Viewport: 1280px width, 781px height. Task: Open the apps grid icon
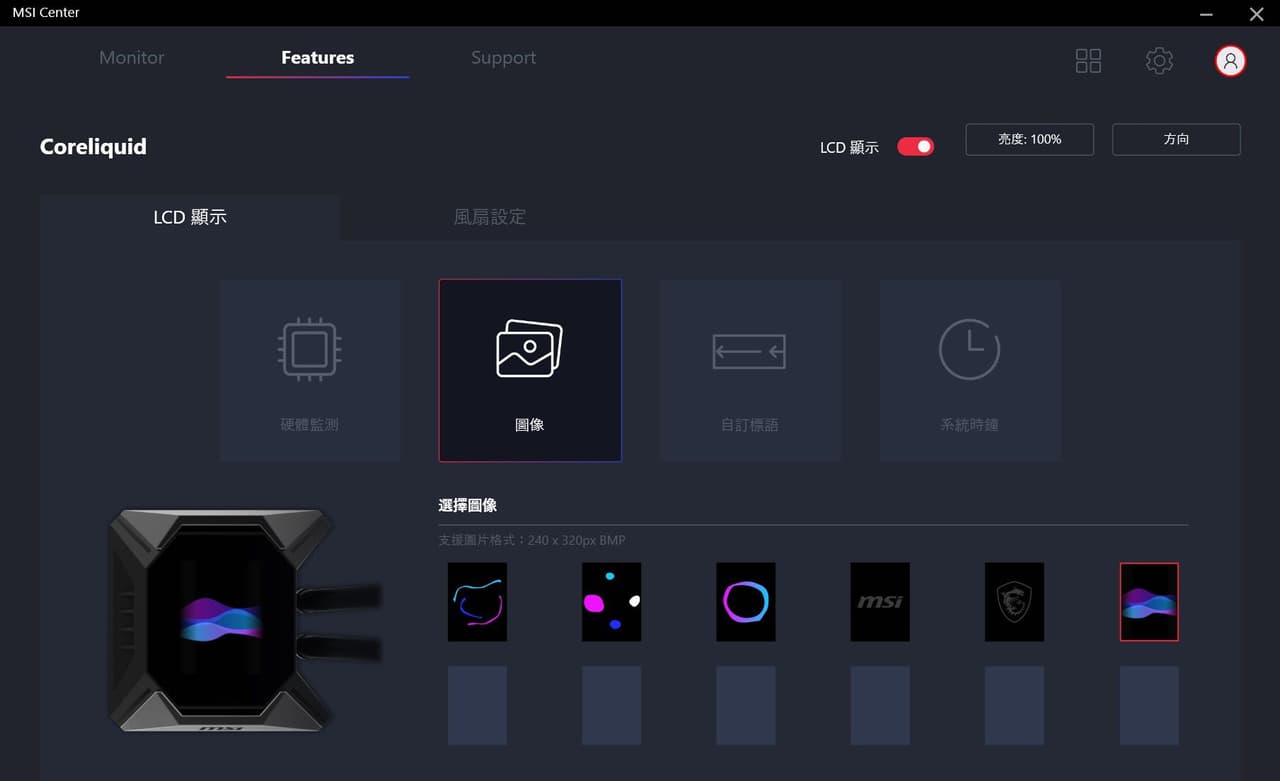(1088, 61)
